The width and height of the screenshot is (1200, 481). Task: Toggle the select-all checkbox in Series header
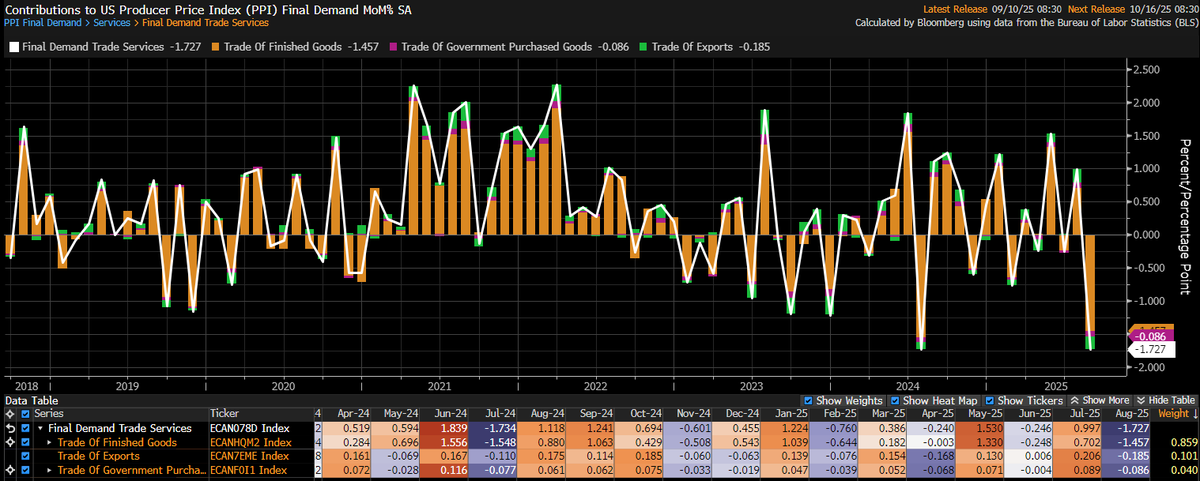27,413
